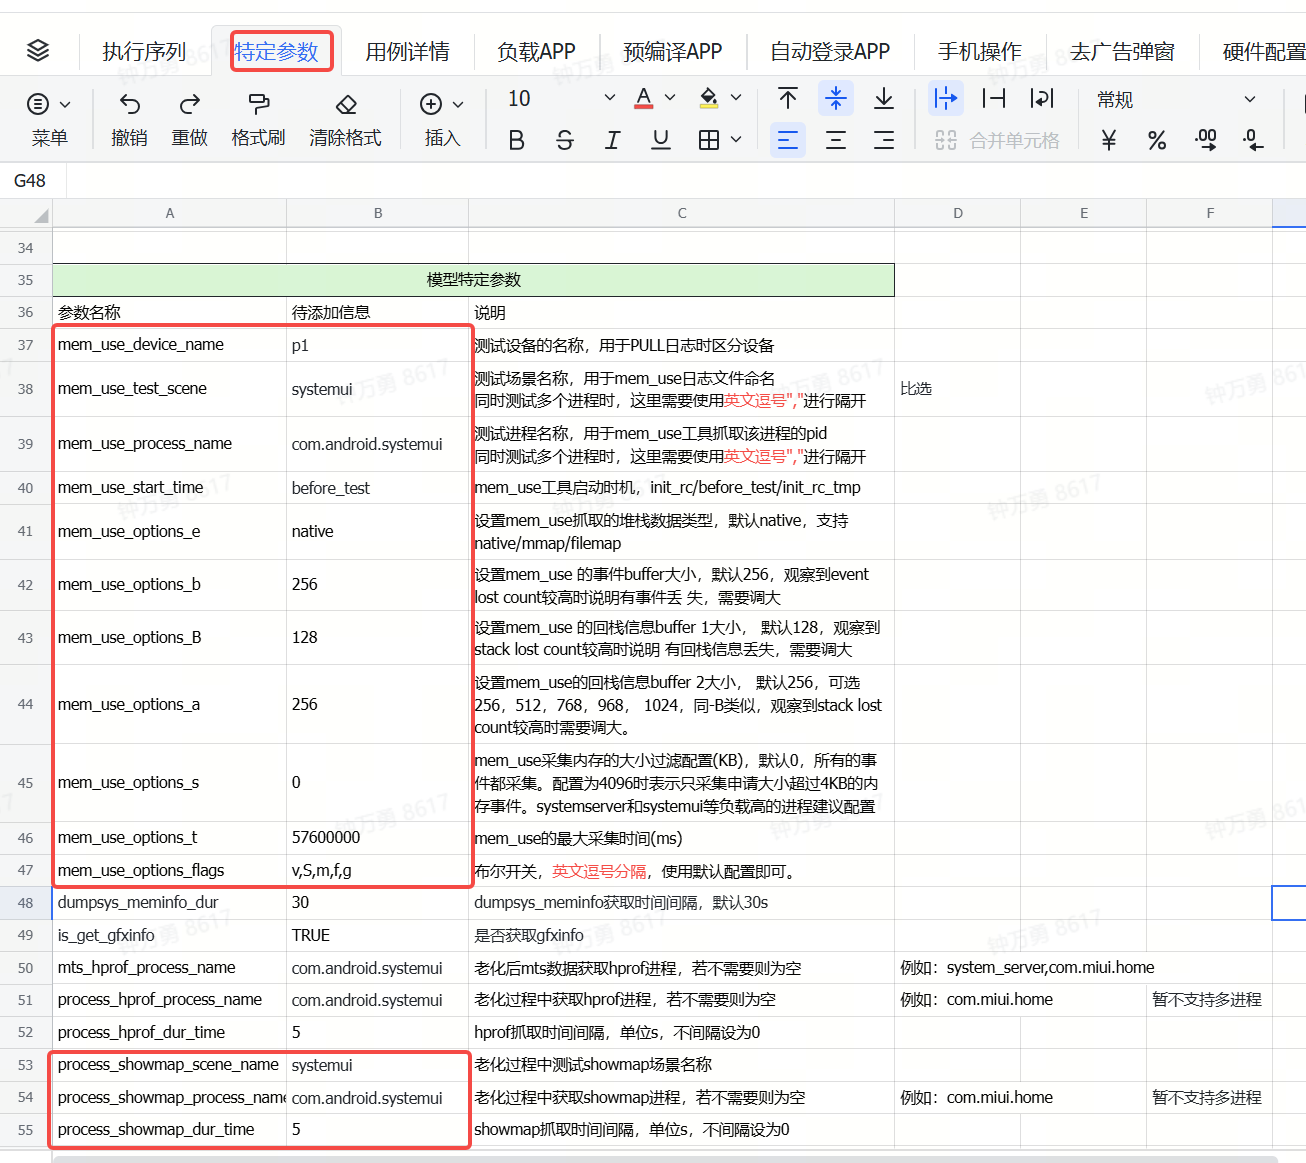Click cell dumpsys_meminfo_dur
The image size is (1306, 1163).
click(x=170, y=903)
